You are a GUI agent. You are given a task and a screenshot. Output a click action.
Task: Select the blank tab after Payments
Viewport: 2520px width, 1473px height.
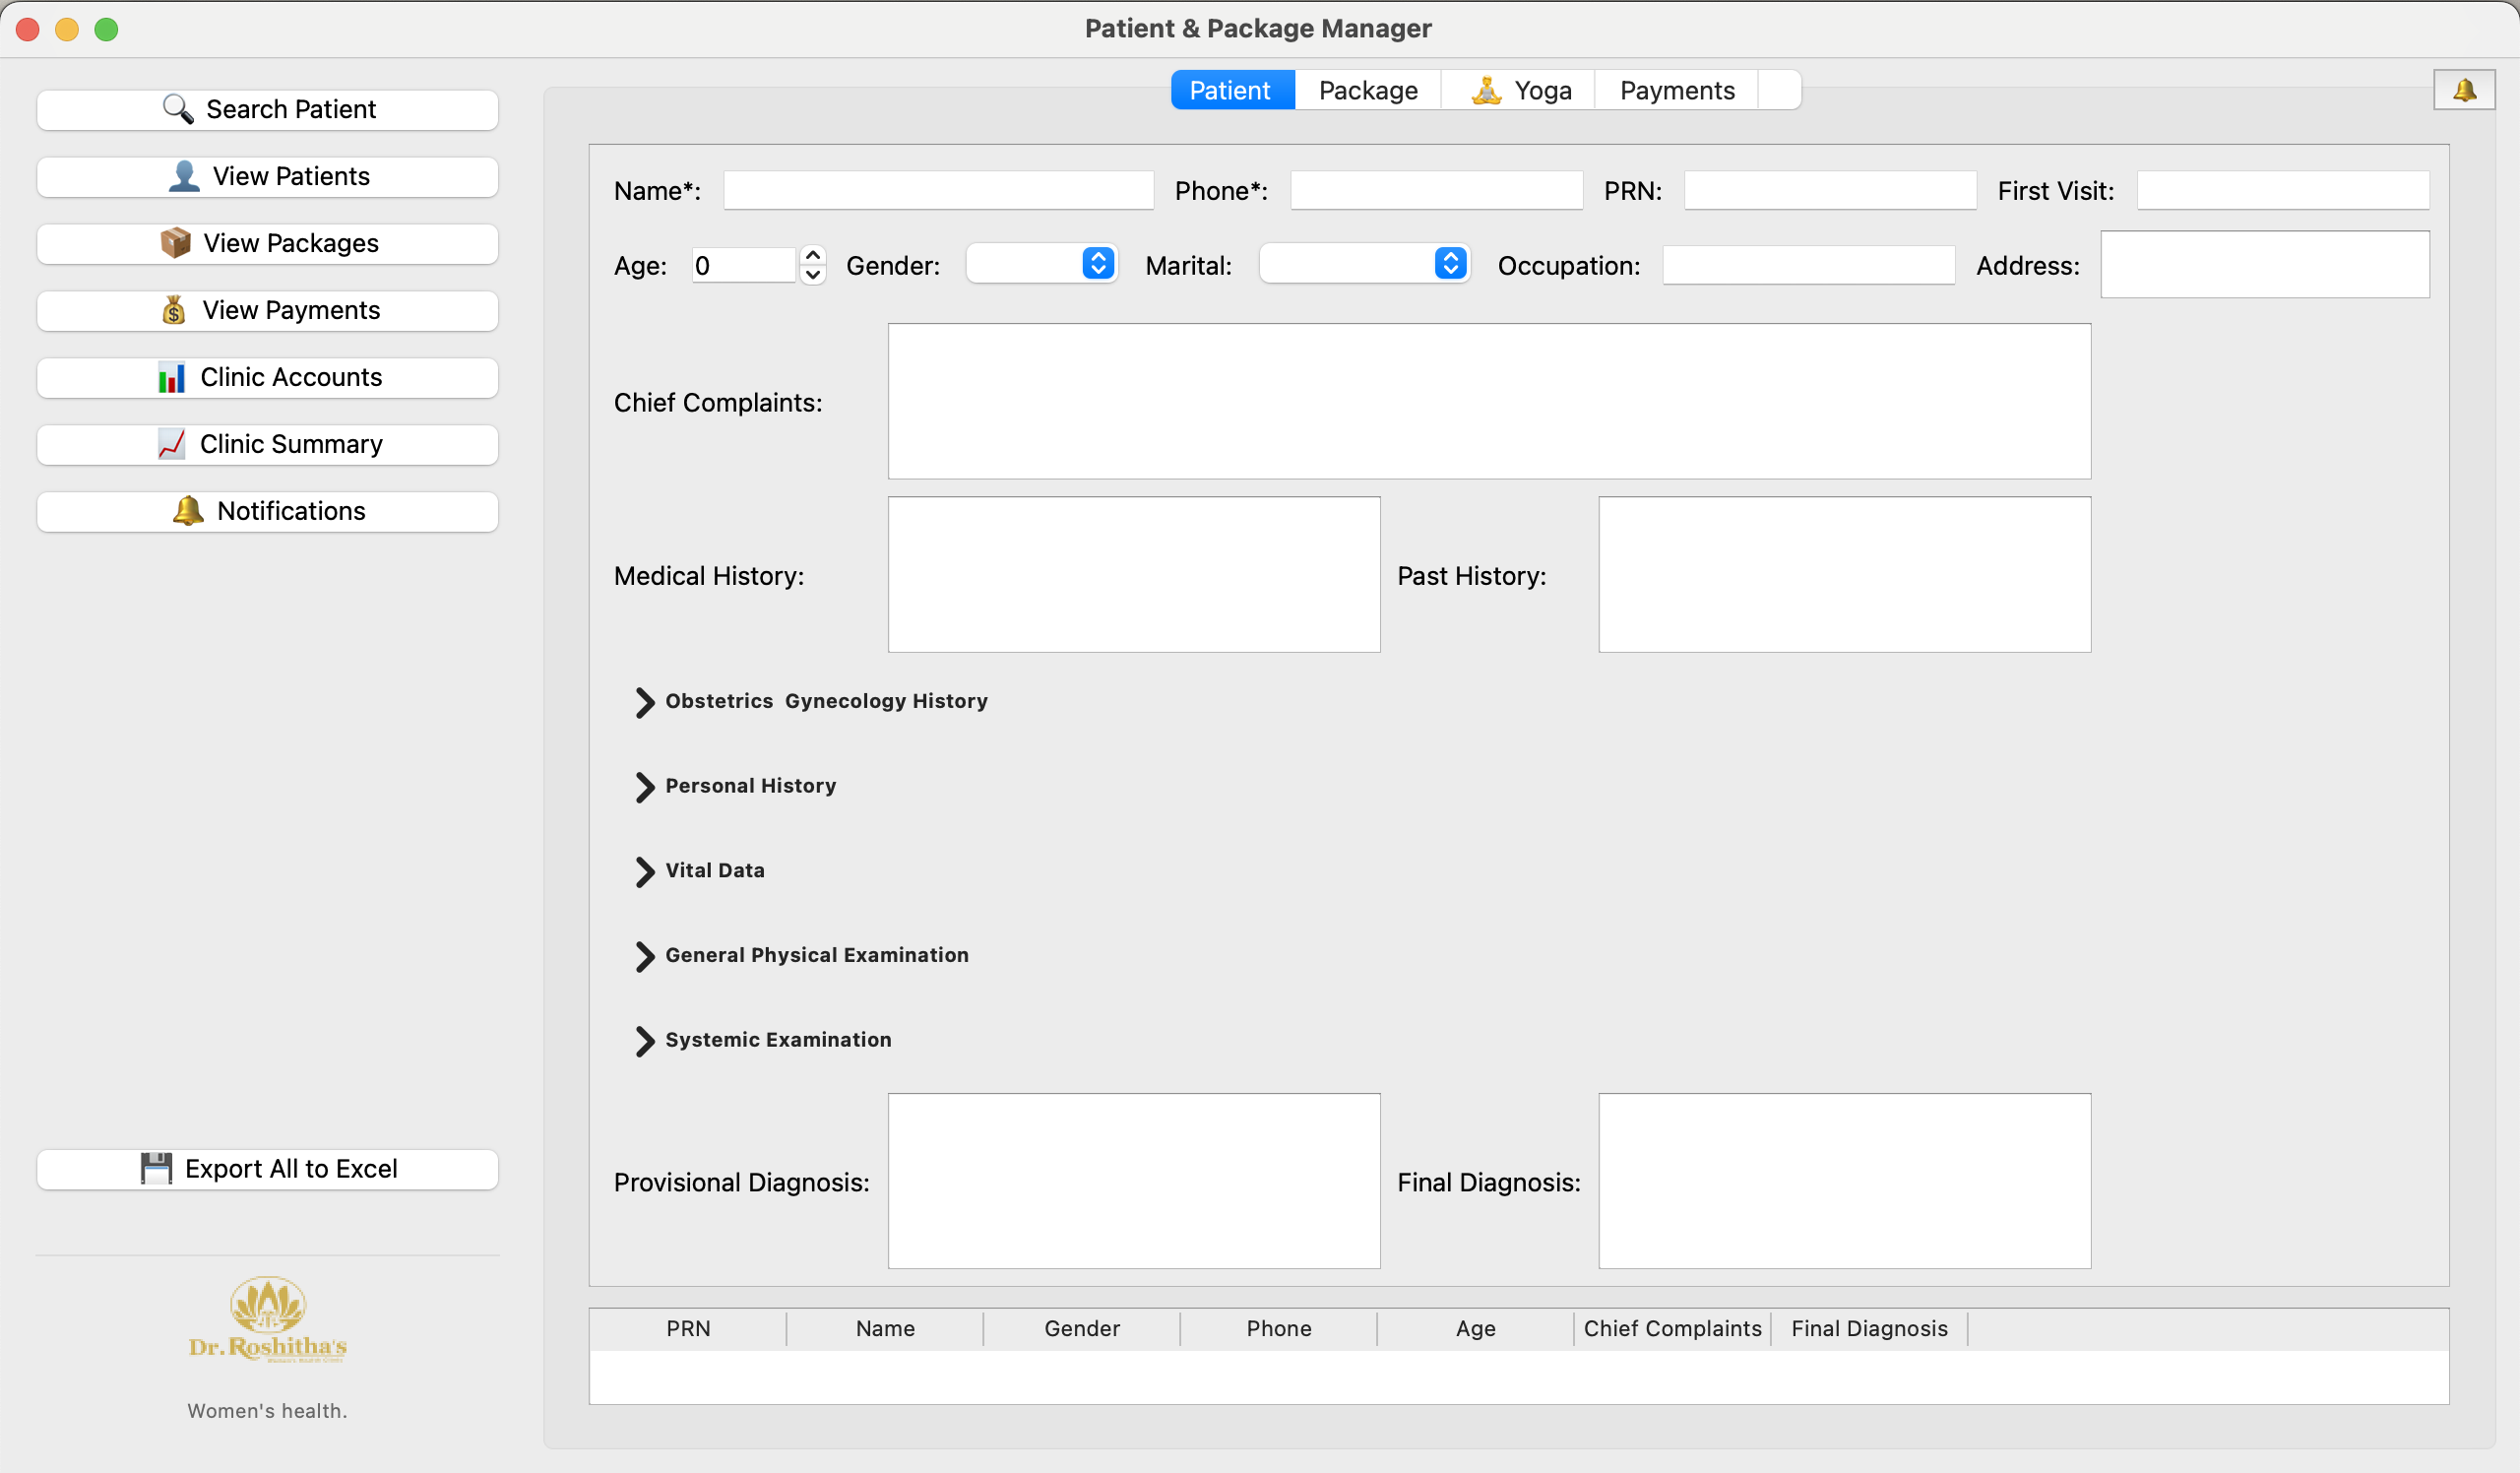click(1779, 90)
